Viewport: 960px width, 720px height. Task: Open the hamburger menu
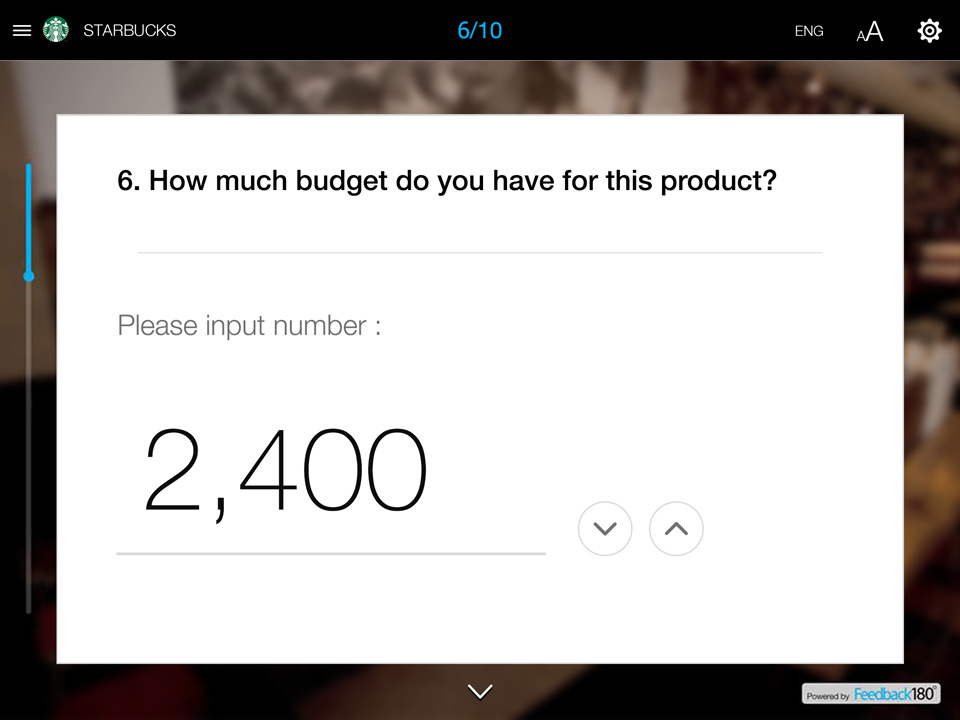point(22,31)
